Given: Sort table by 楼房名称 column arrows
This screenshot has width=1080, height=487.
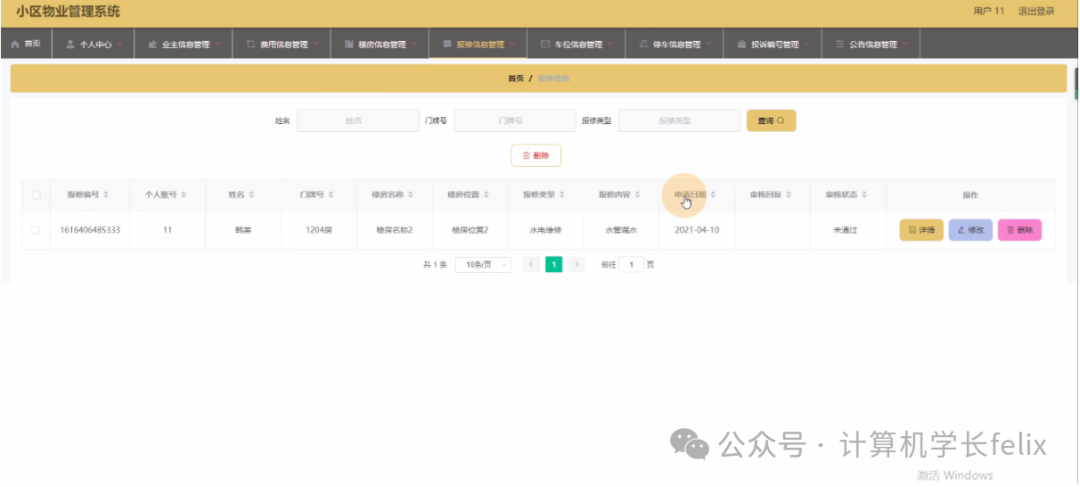Looking at the screenshot, I should coord(411,195).
